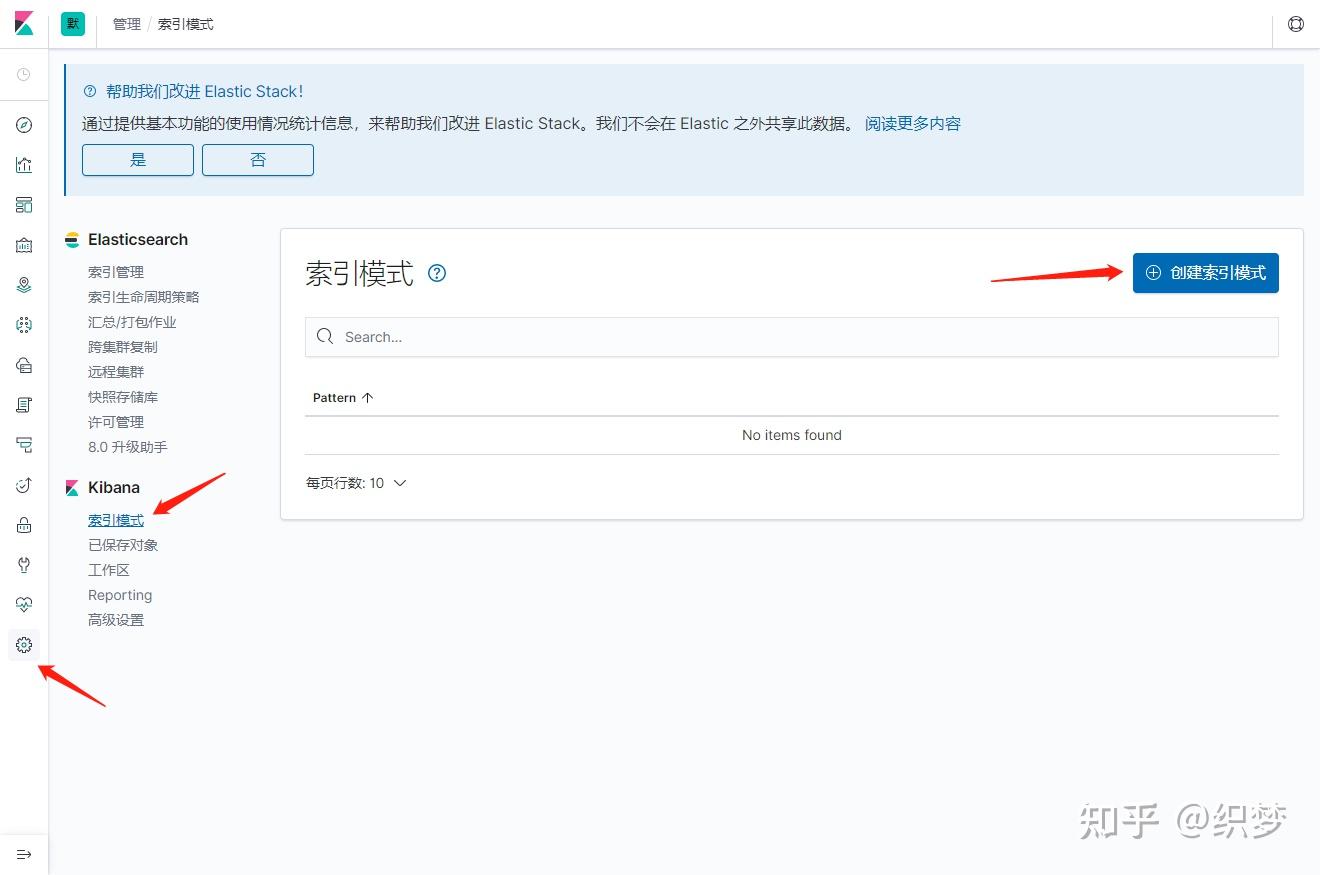The height and width of the screenshot is (875, 1320).
Task: Select 已保存对象 under Kibana
Action: pyautogui.click(x=122, y=544)
